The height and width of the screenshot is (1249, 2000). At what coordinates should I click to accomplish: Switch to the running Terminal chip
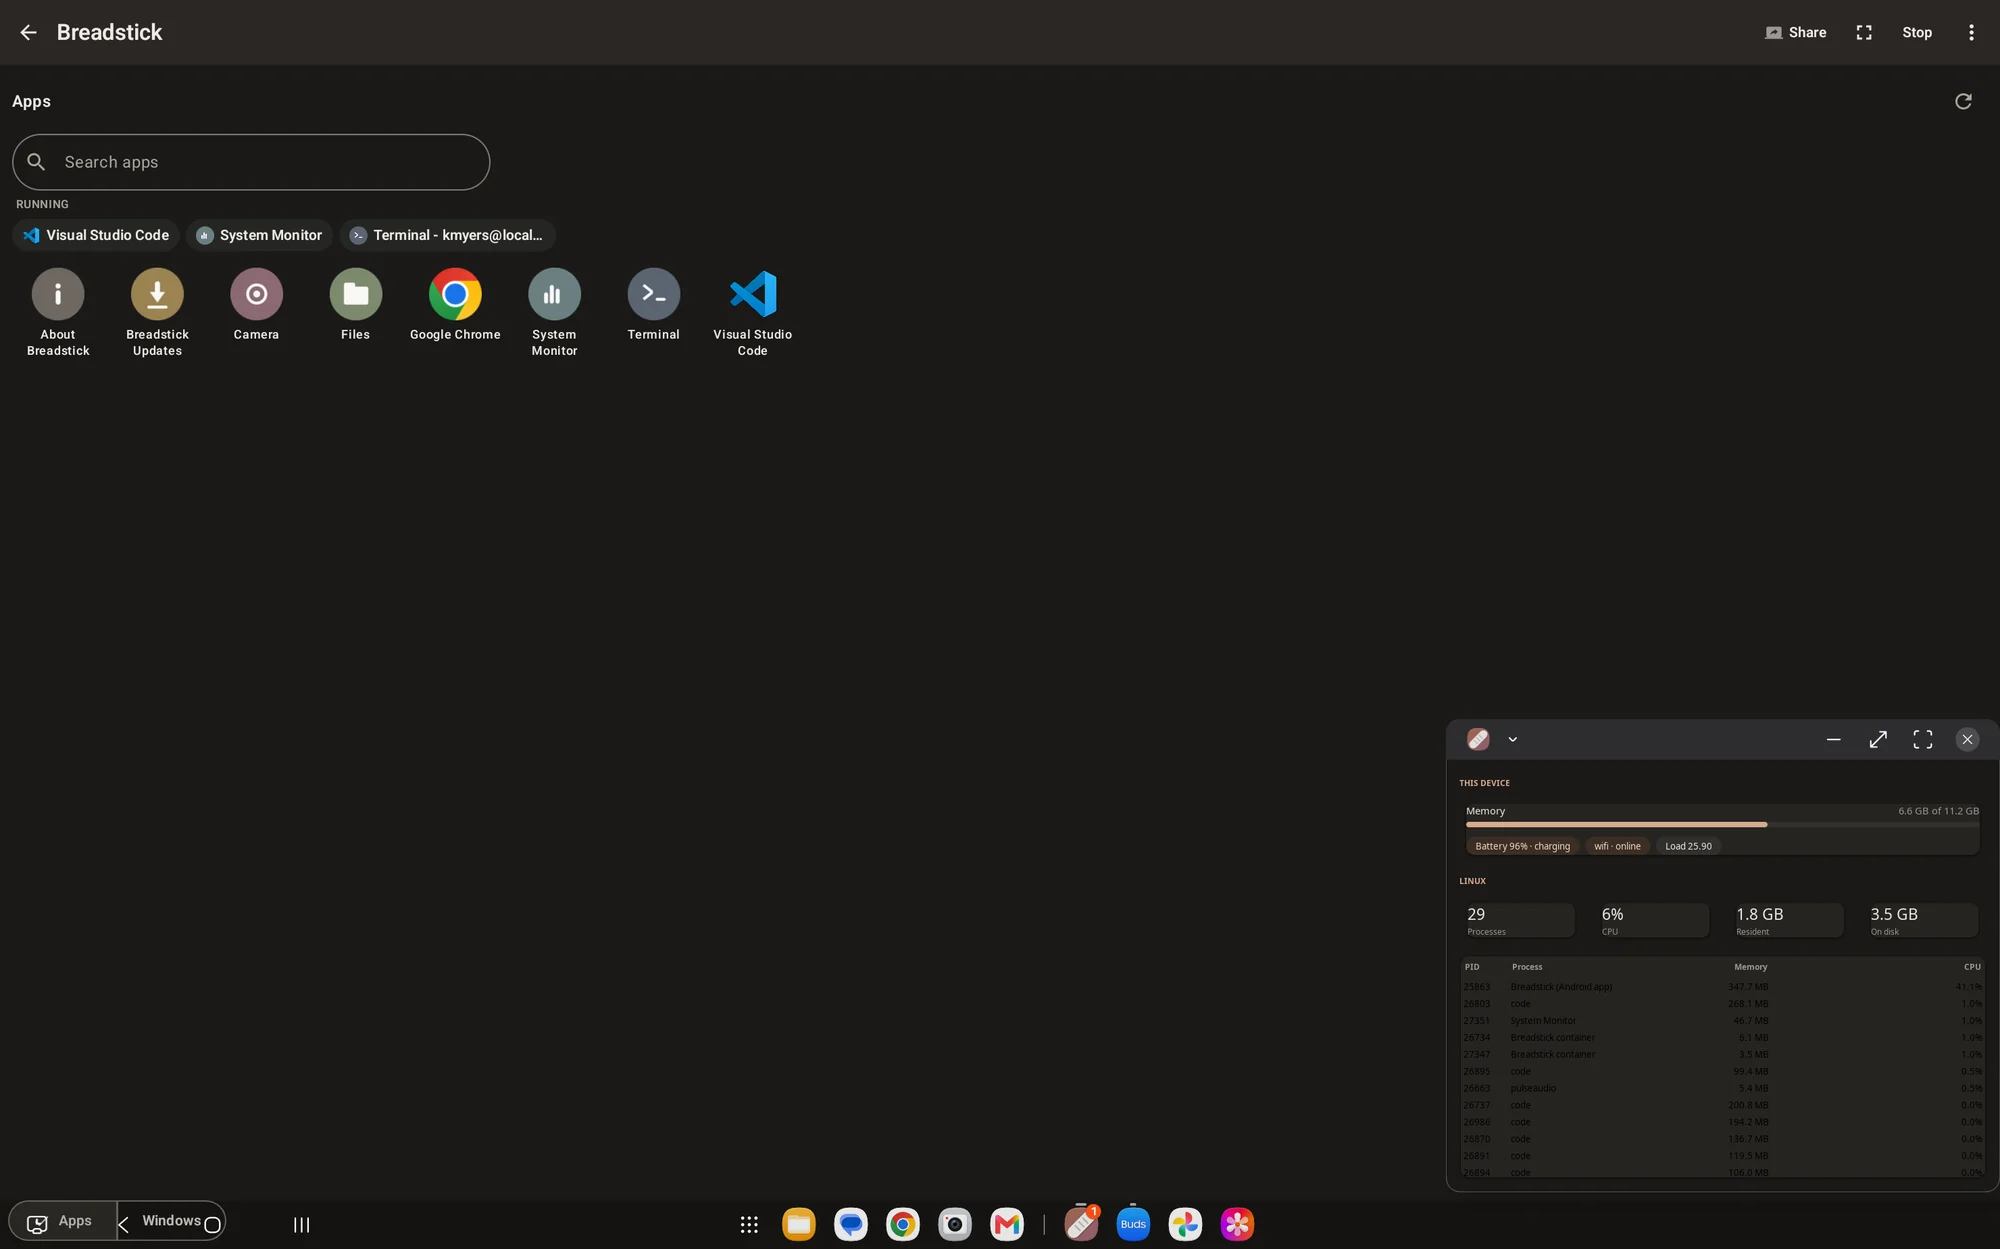[x=447, y=235]
